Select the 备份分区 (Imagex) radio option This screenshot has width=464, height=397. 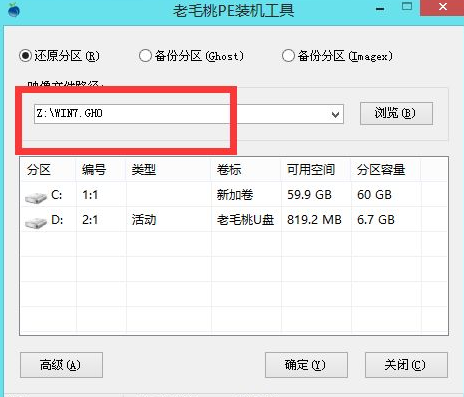pyautogui.click(x=288, y=56)
